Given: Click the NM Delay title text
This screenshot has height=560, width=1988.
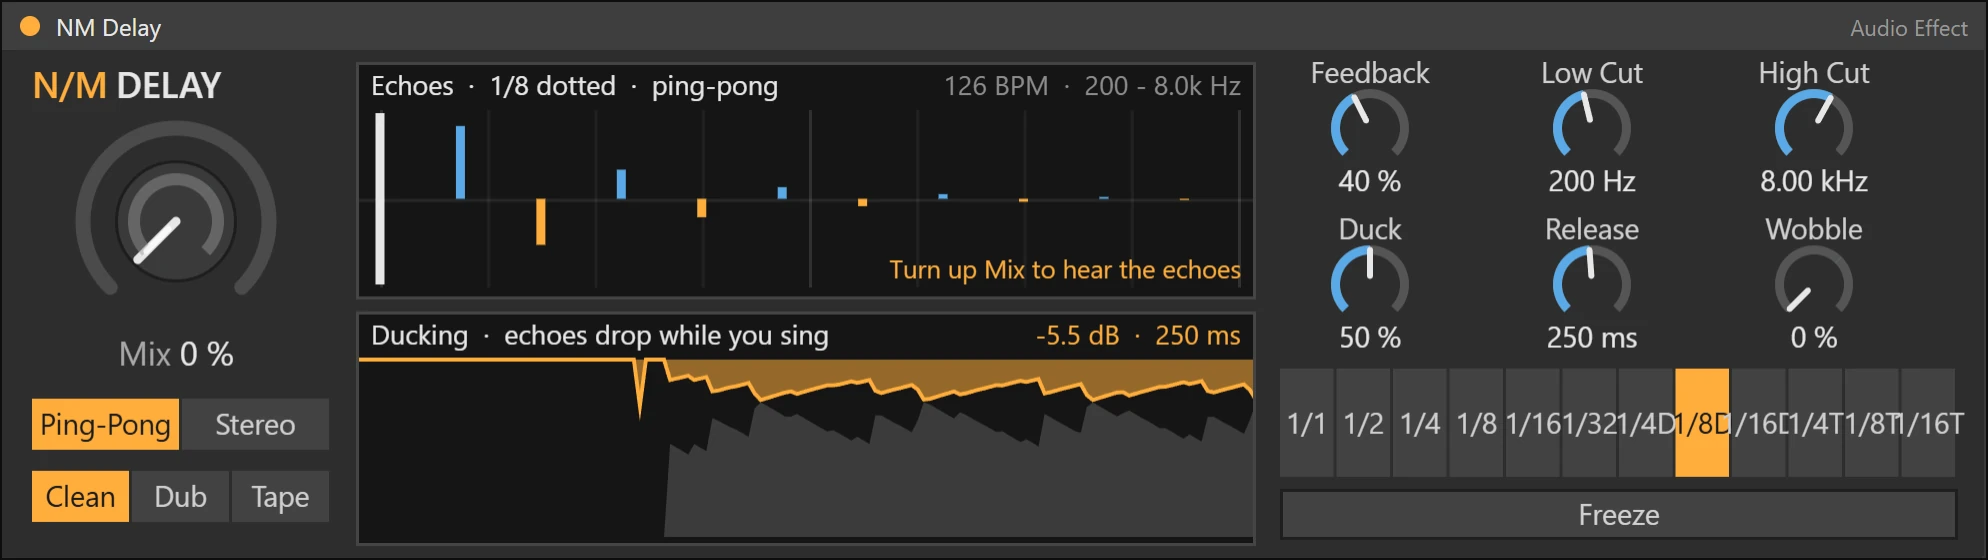Looking at the screenshot, I should [x=108, y=28].
